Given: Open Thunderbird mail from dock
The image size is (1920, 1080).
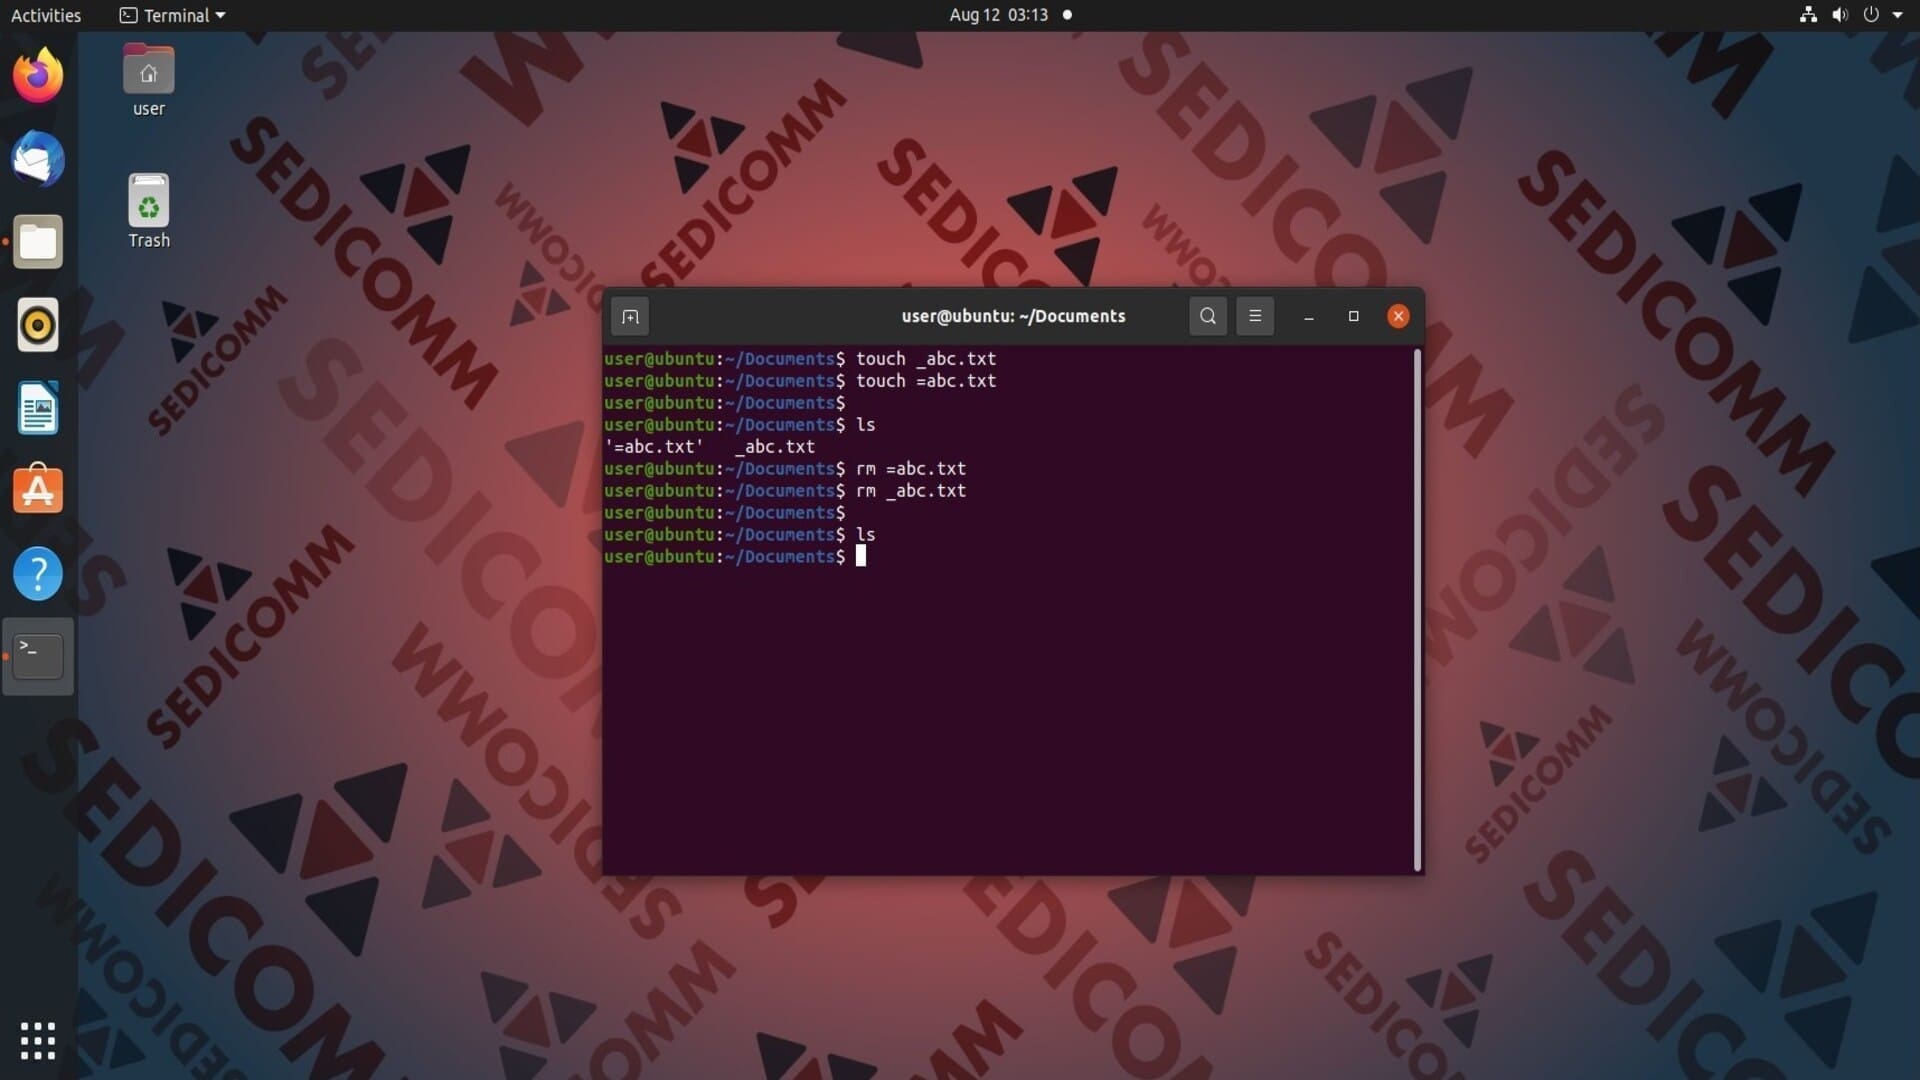Looking at the screenshot, I should click(x=38, y=159).
